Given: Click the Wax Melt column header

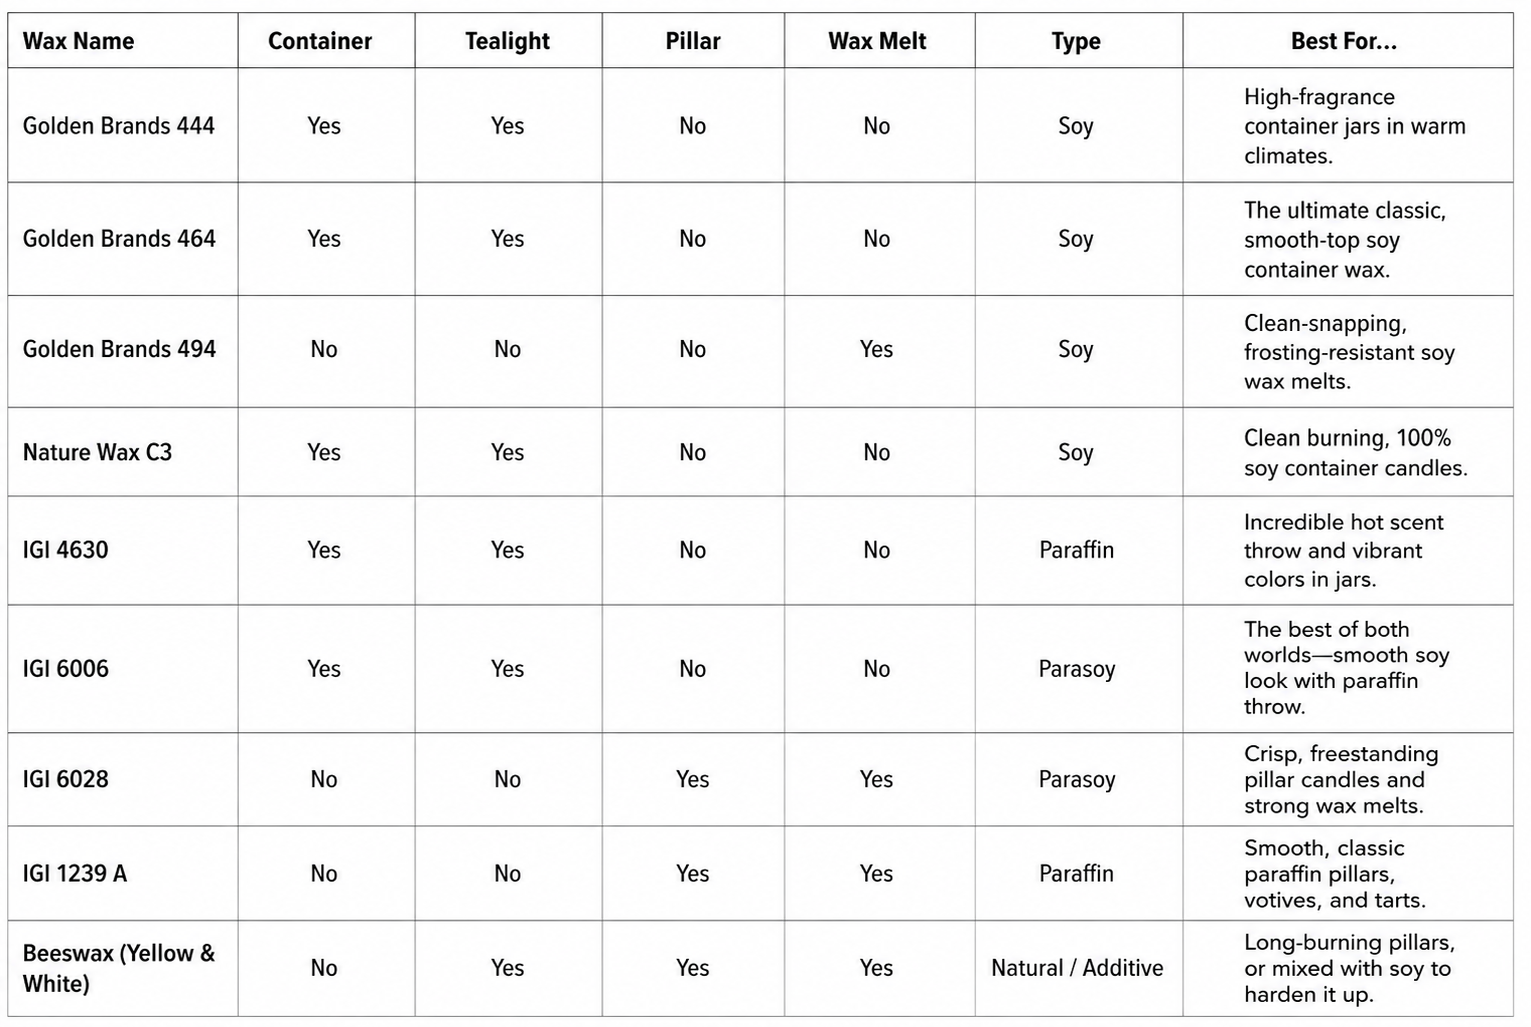Looking at the screenshot, I should tap(877, 41).
